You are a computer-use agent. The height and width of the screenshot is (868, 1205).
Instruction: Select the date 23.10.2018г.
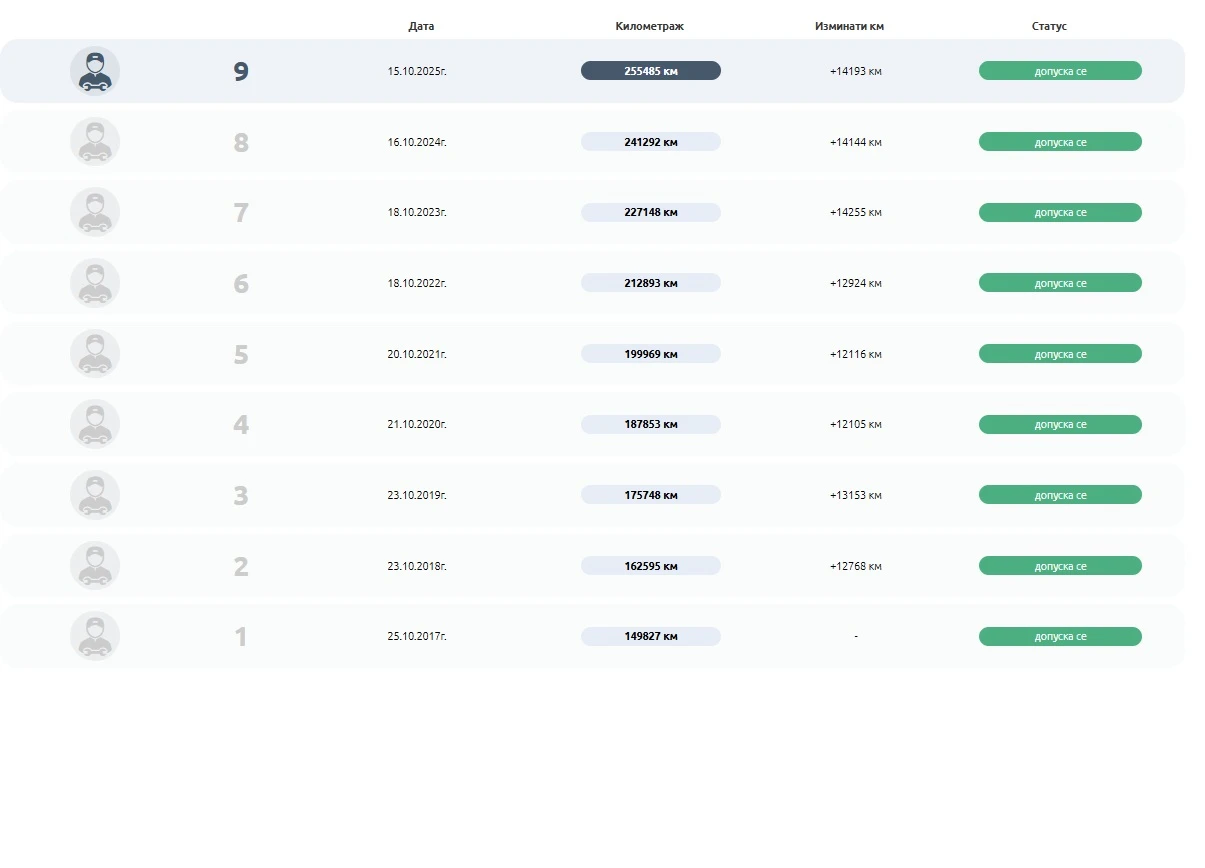417,566
